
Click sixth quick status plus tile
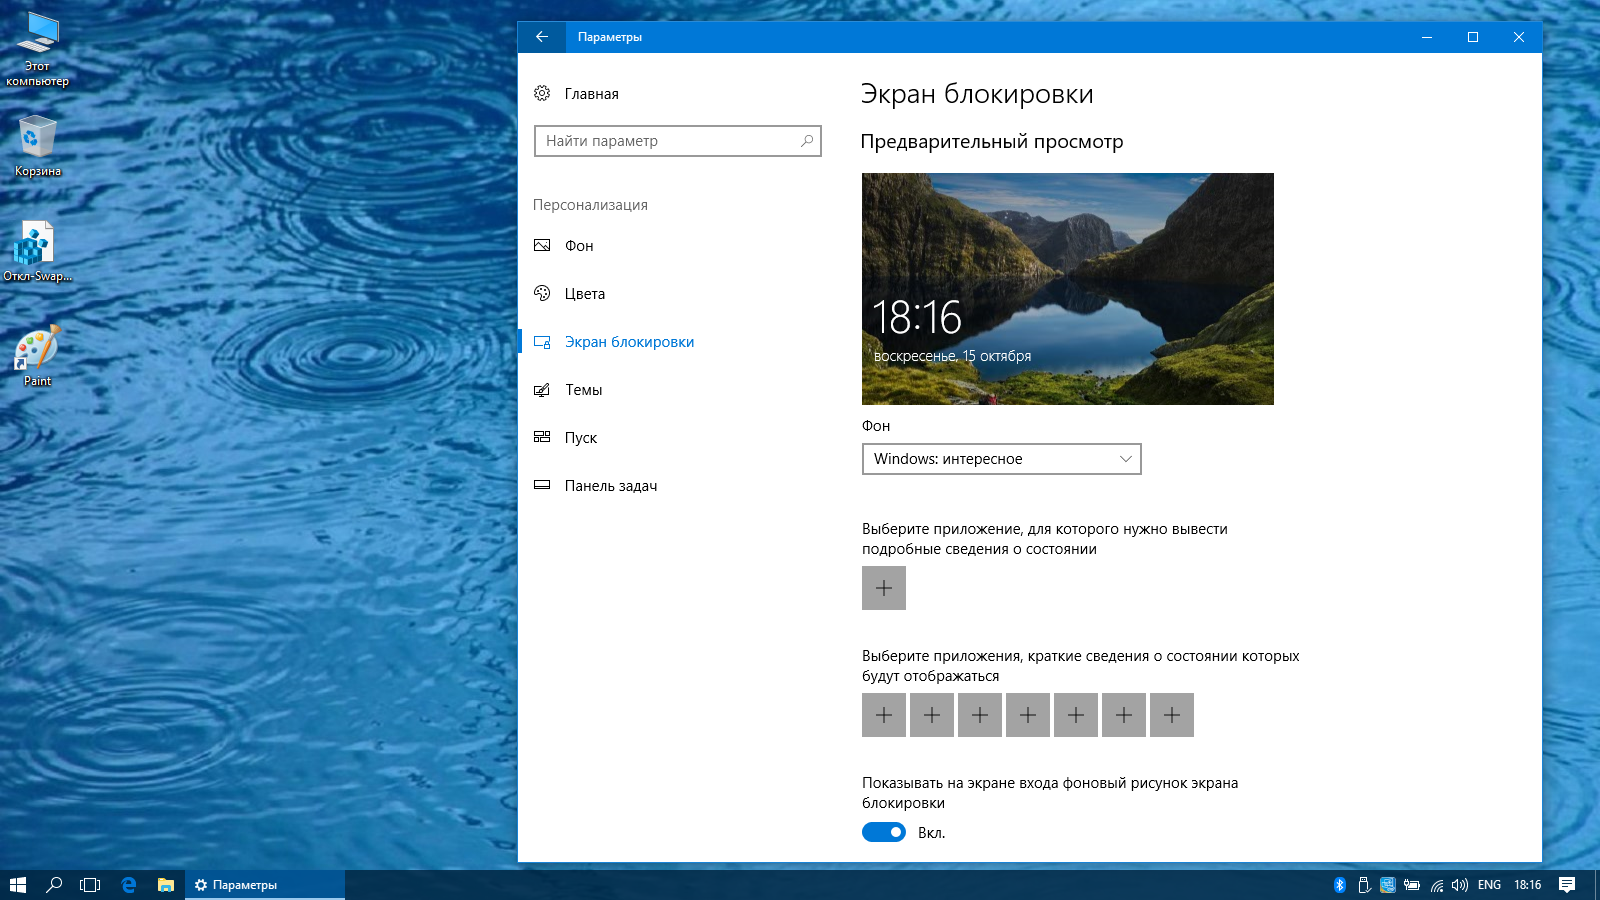1124,715
